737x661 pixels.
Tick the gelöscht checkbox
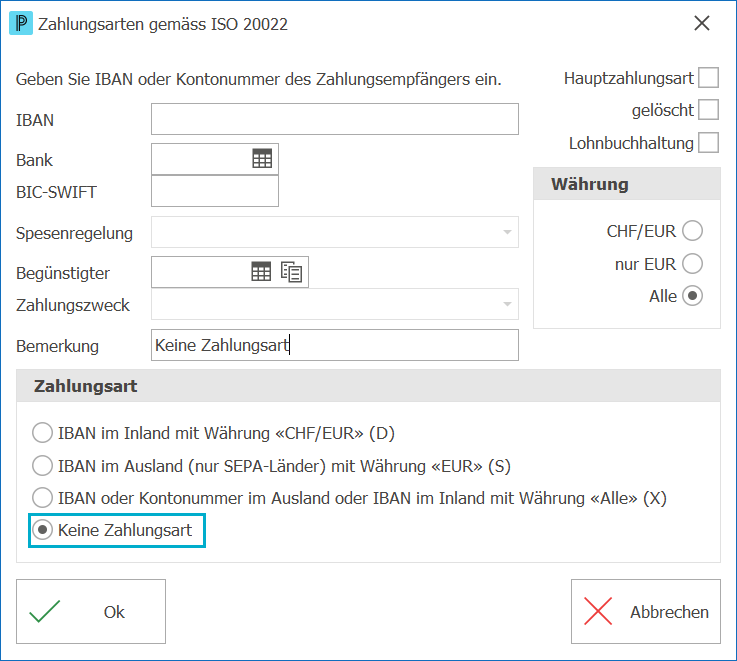click(x=708, y=110)
